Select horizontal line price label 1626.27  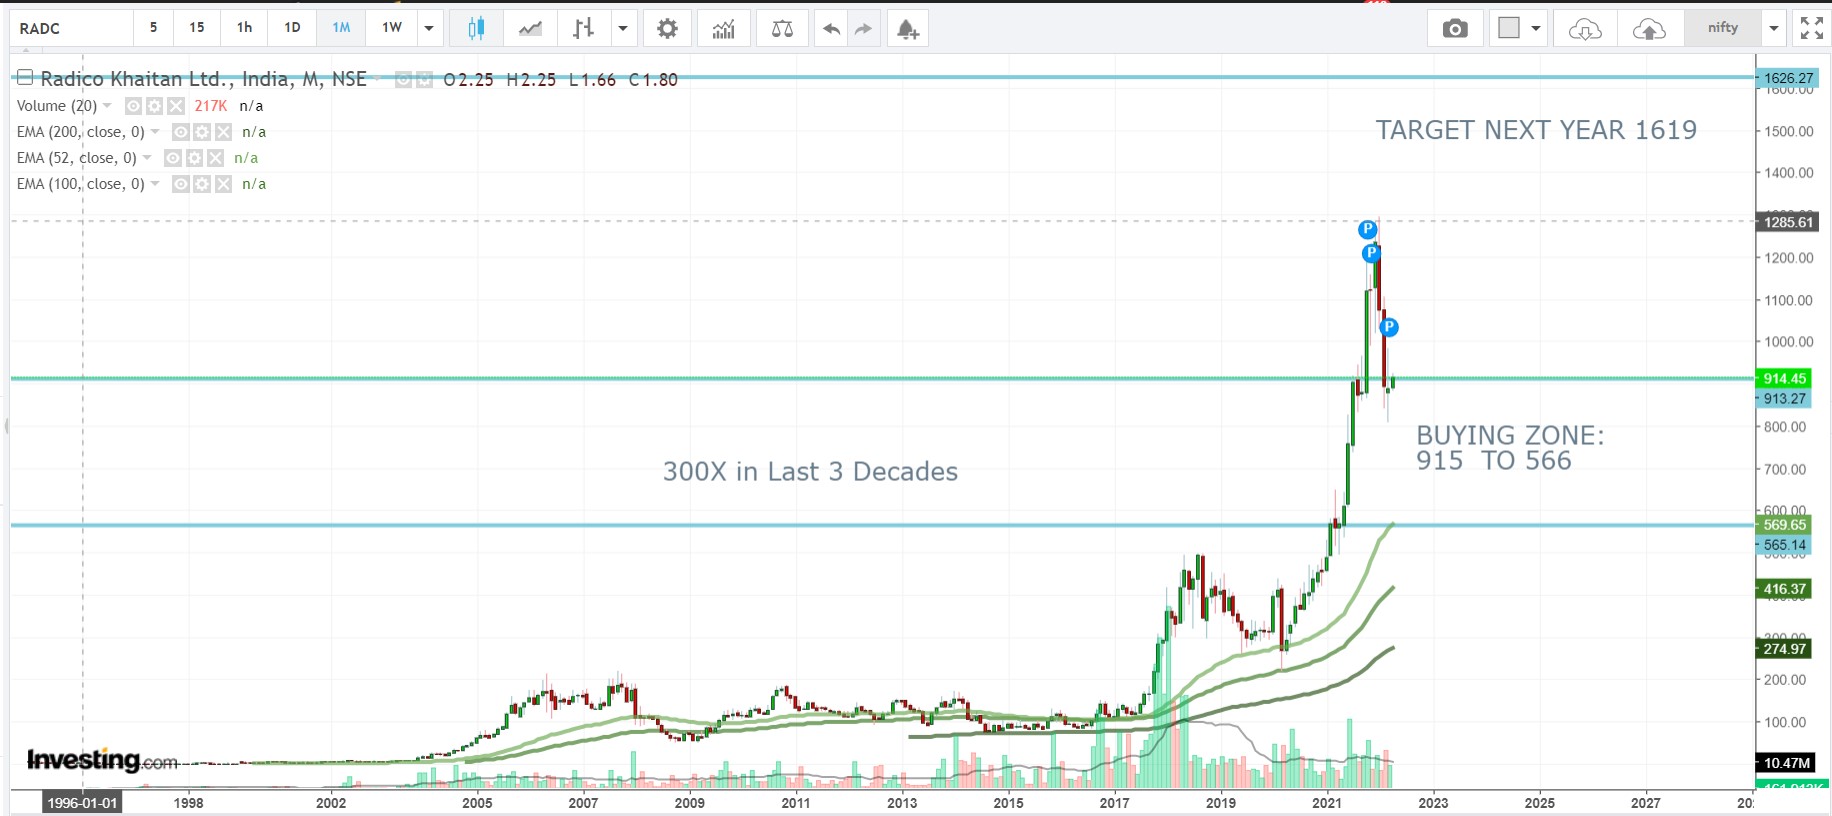[1788, 78]
